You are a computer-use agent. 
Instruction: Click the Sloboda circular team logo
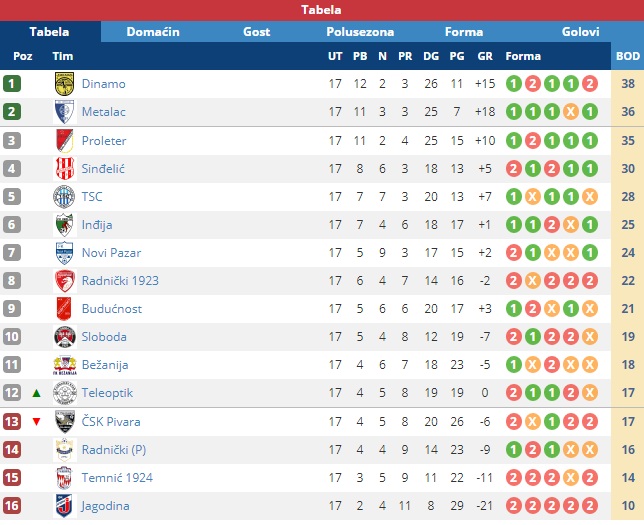[x=64, y=337]
